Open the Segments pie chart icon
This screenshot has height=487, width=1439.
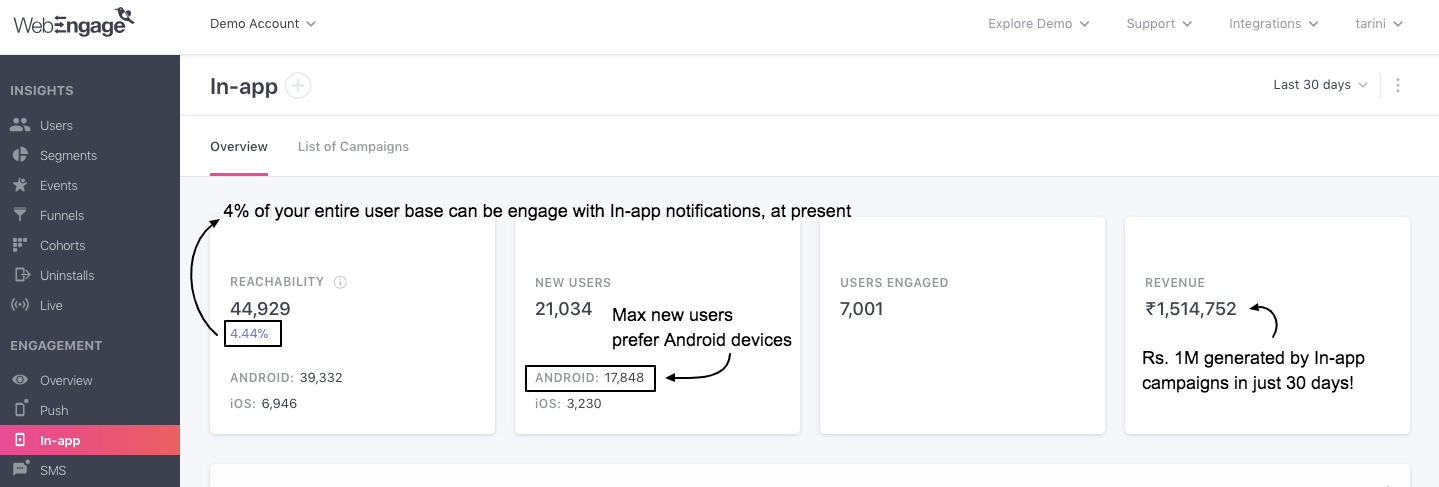19,155
